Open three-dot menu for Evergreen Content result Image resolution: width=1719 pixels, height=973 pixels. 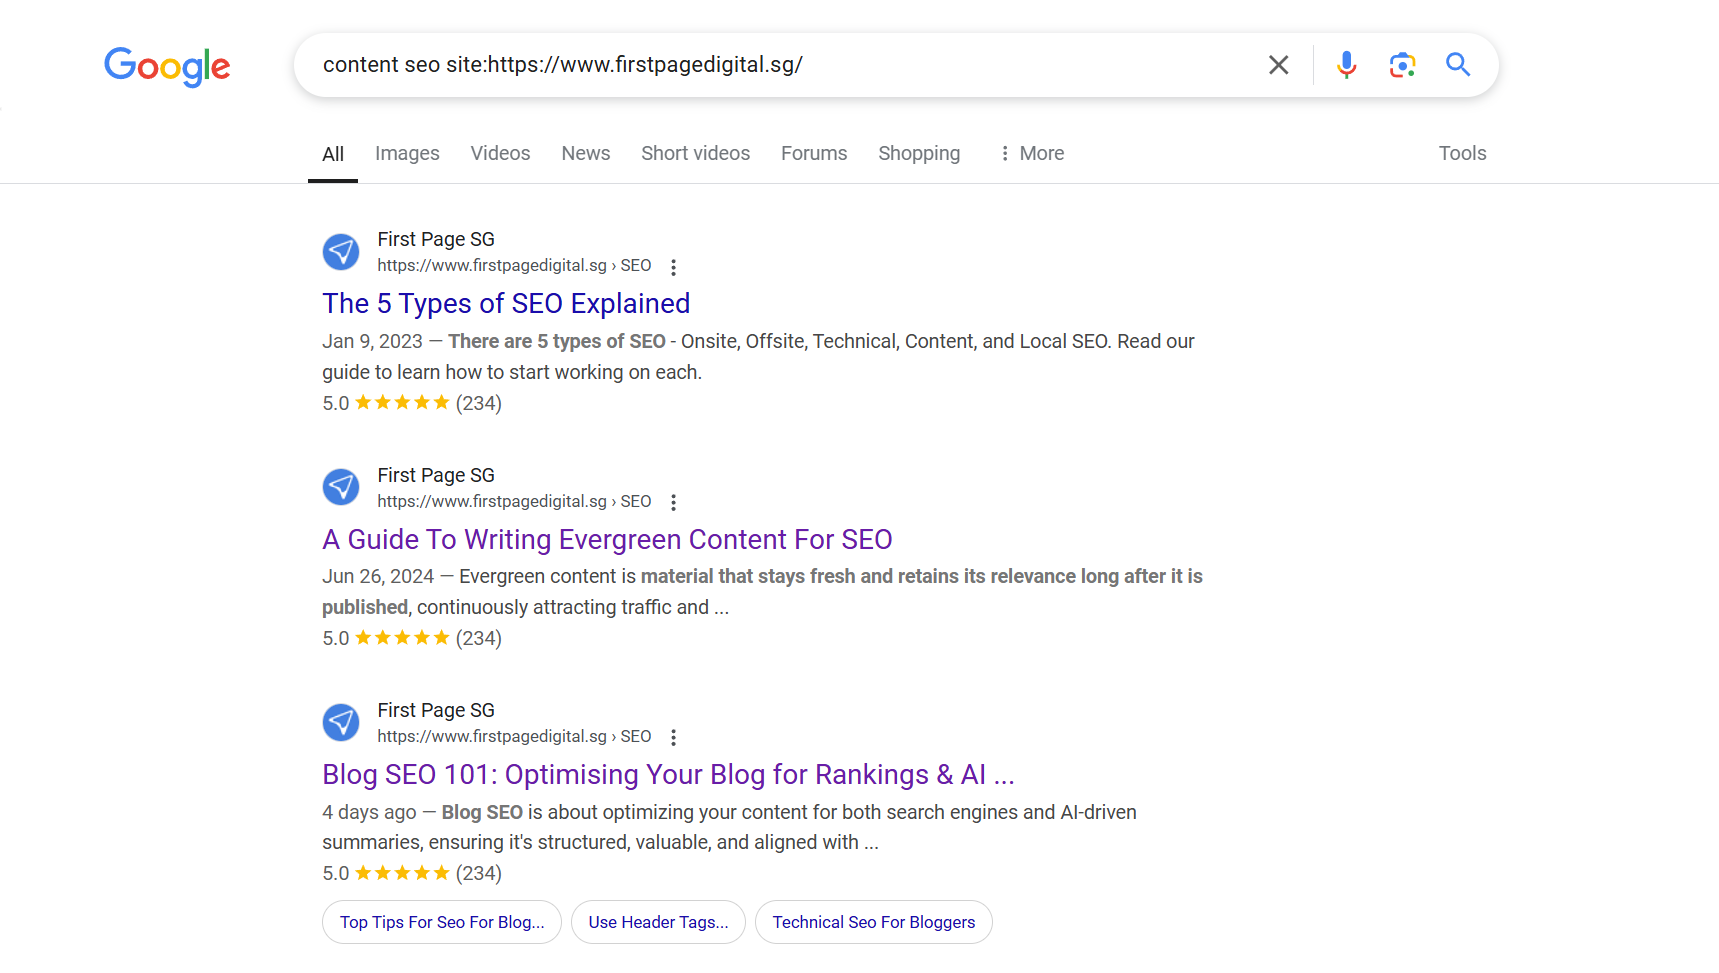click(673, 502)
